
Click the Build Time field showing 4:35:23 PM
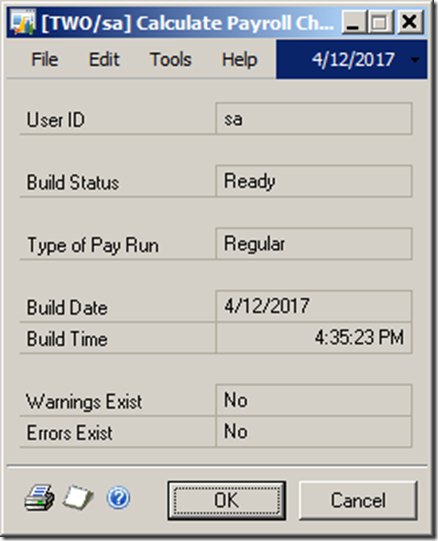pos(314,337)
